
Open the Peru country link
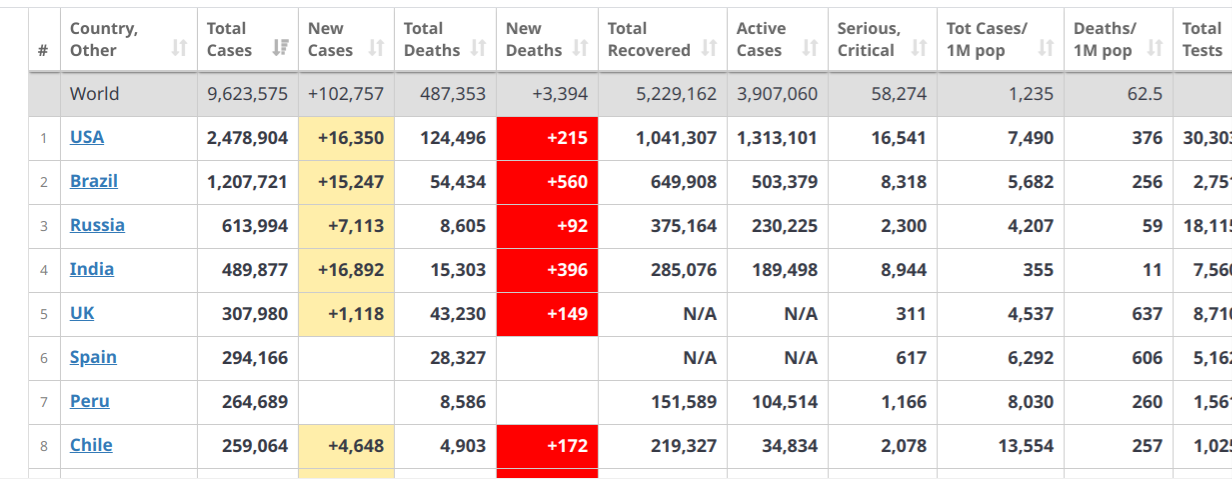90,401
